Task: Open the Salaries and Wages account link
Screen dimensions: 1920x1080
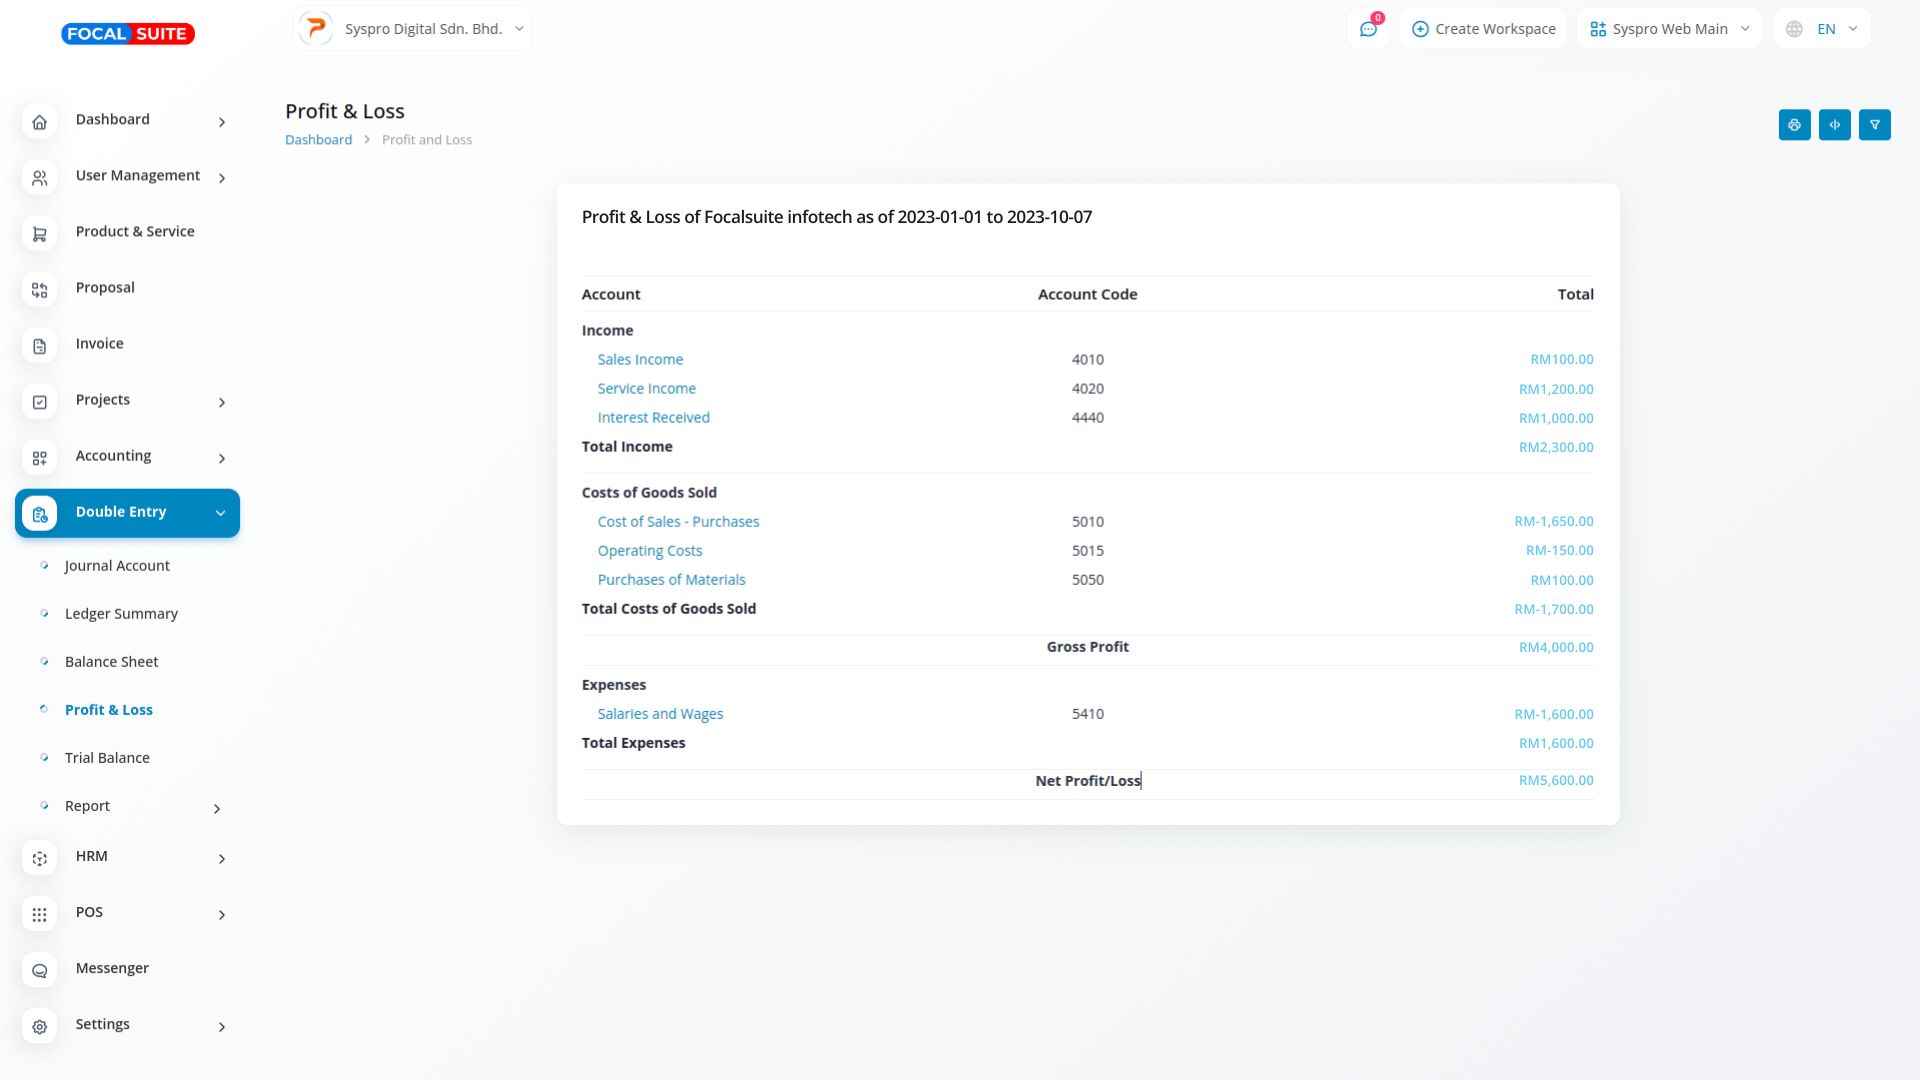Action: tap(660, 714)
